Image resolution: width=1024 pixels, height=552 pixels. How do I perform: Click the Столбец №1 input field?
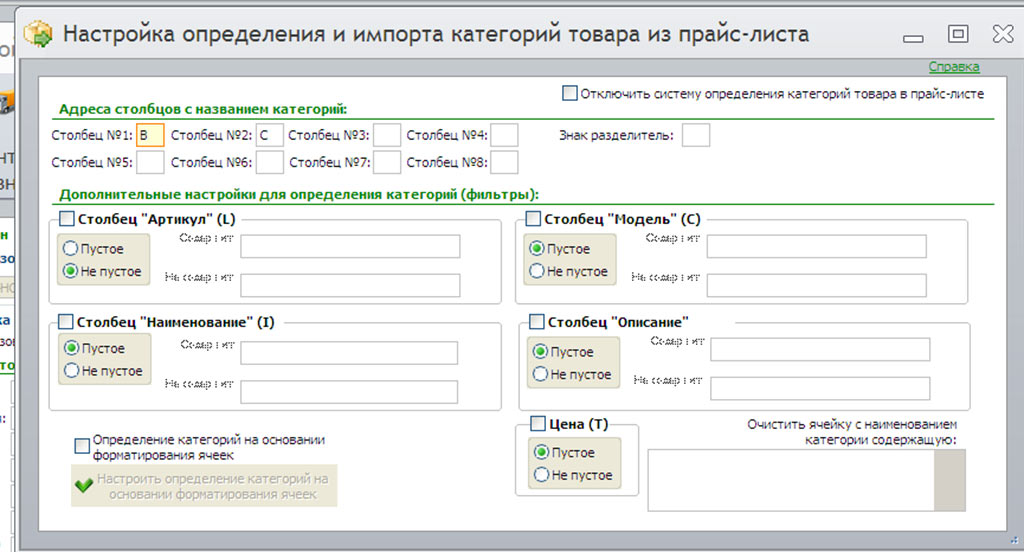[150, 135]
